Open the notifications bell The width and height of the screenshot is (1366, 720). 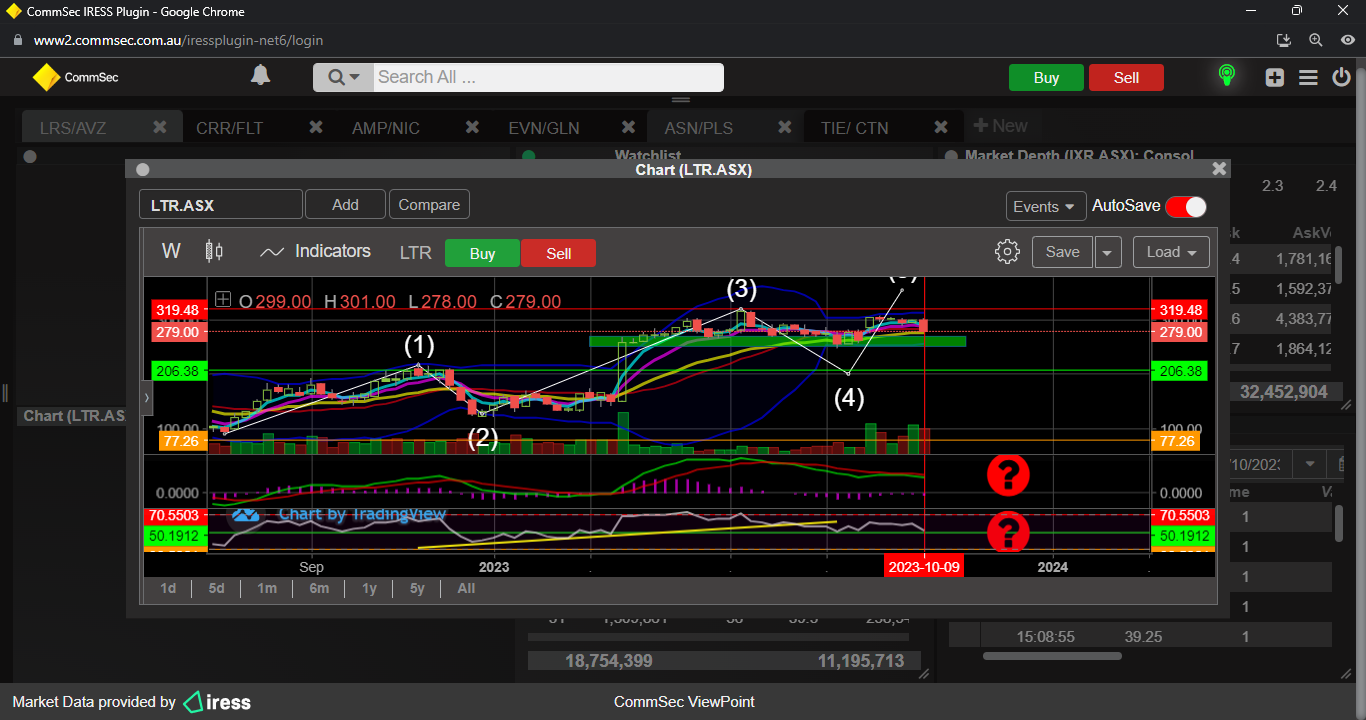tap(260, 76)
